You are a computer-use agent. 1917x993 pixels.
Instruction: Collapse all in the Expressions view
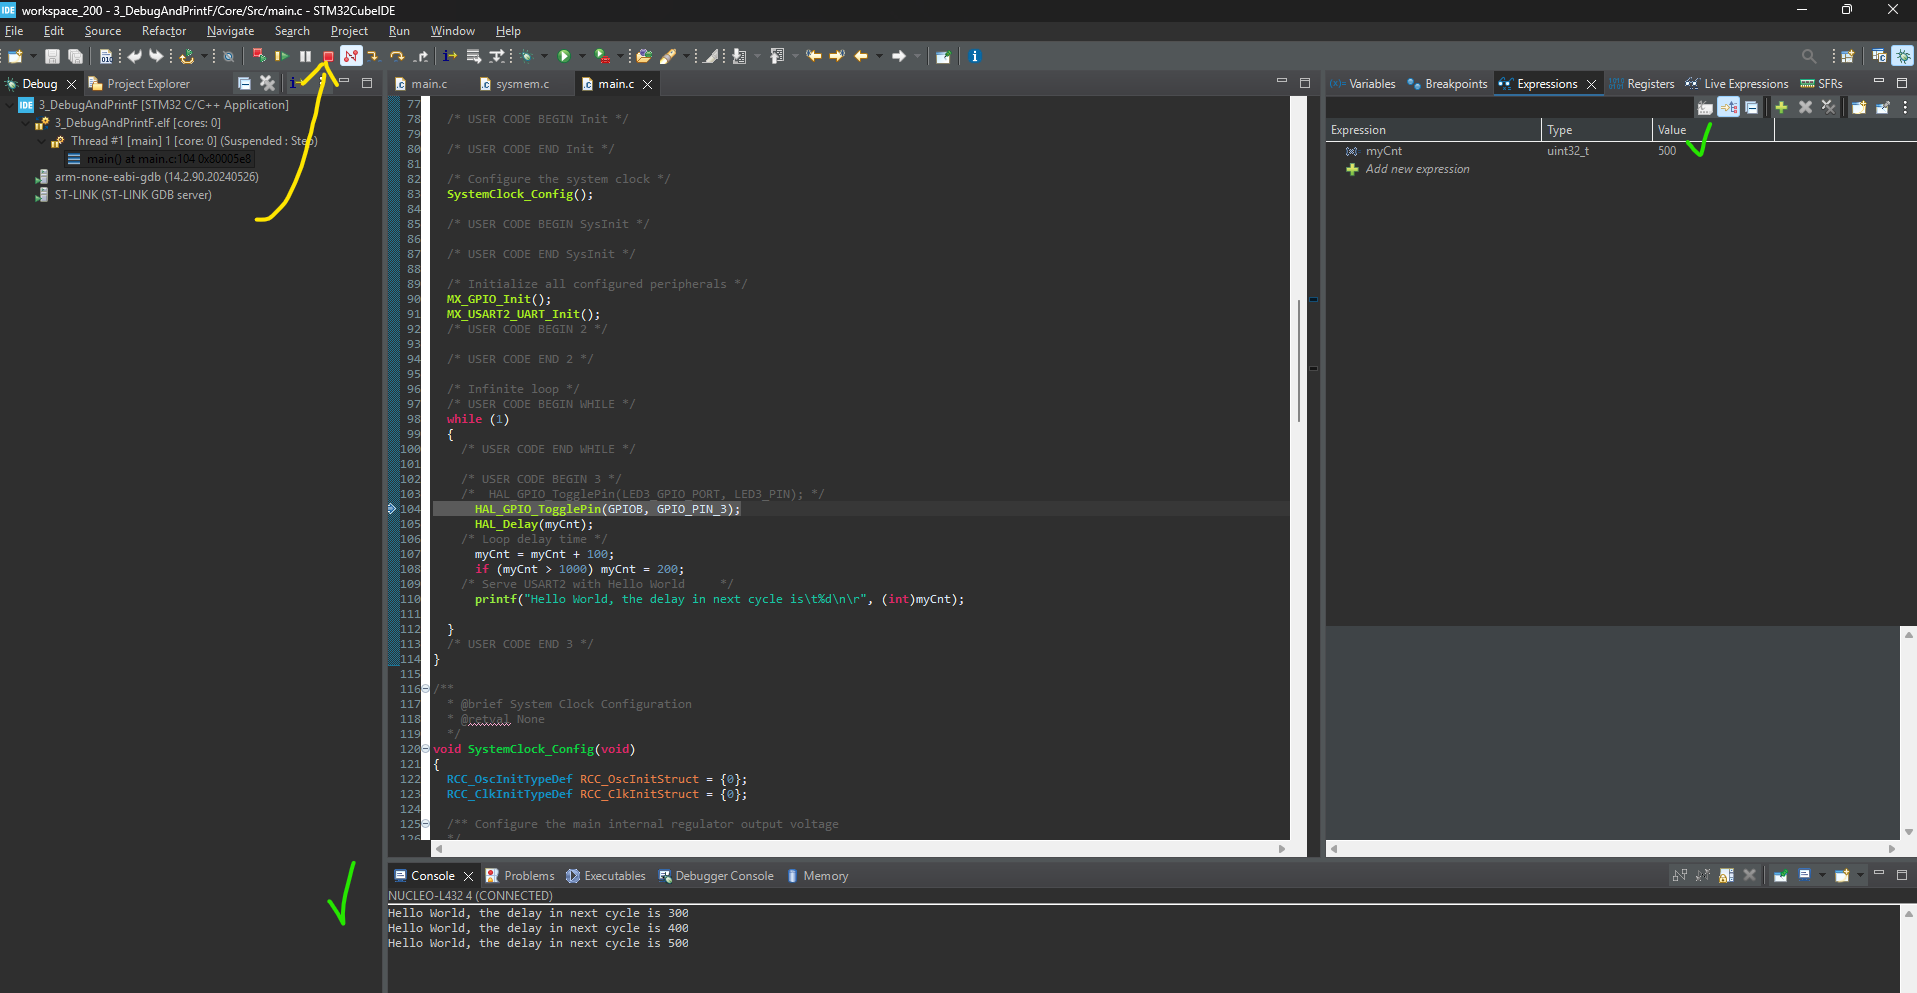click(1751, 107)
